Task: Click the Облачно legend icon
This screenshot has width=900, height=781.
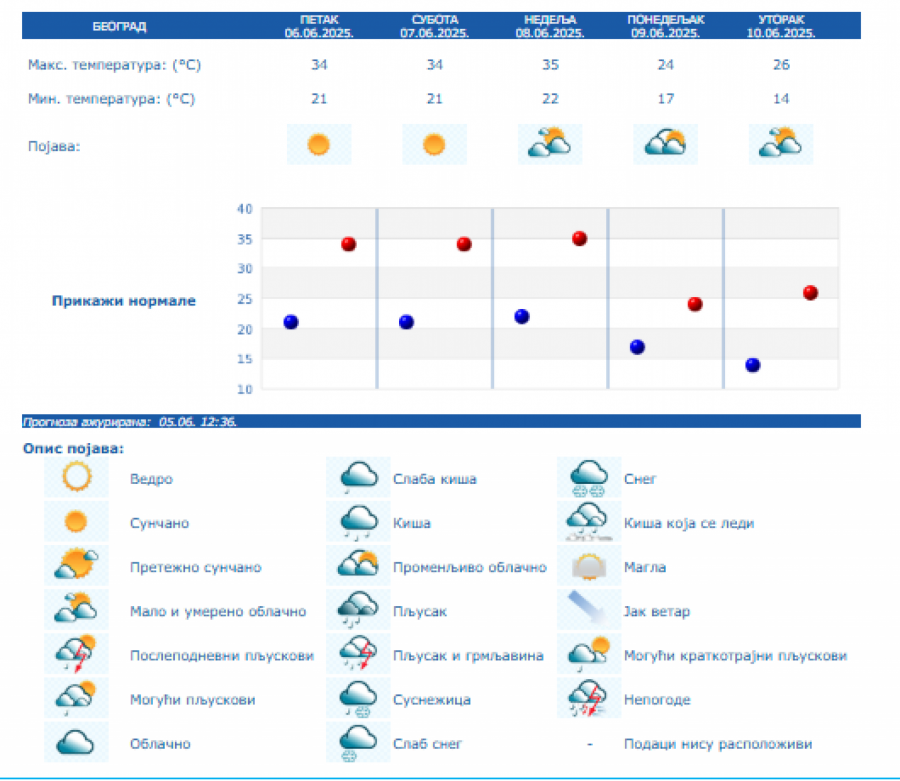Action: coord(76,744)
